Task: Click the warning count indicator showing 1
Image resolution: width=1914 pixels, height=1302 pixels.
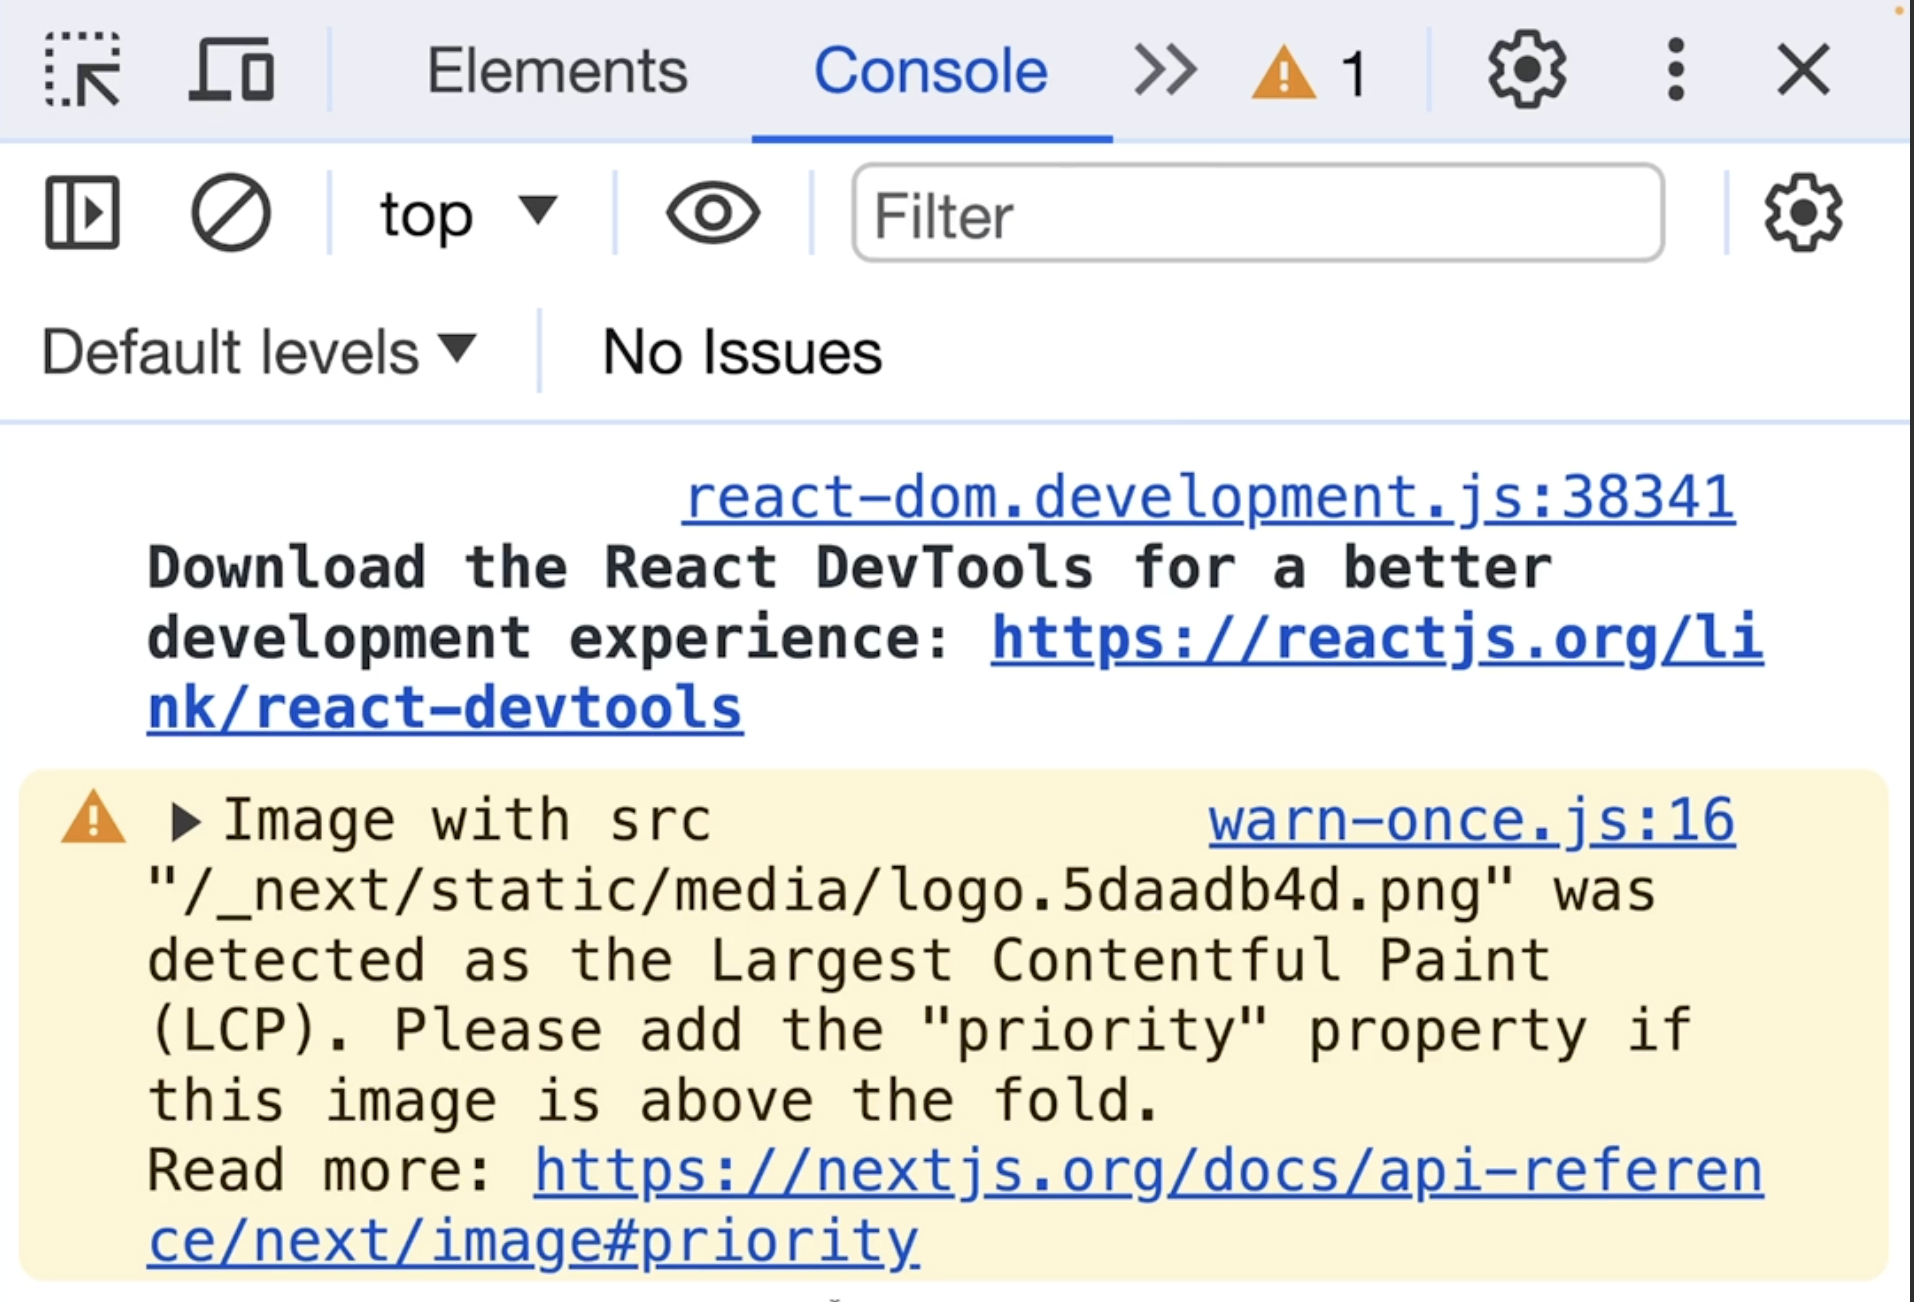Action: coord(1309,73)
